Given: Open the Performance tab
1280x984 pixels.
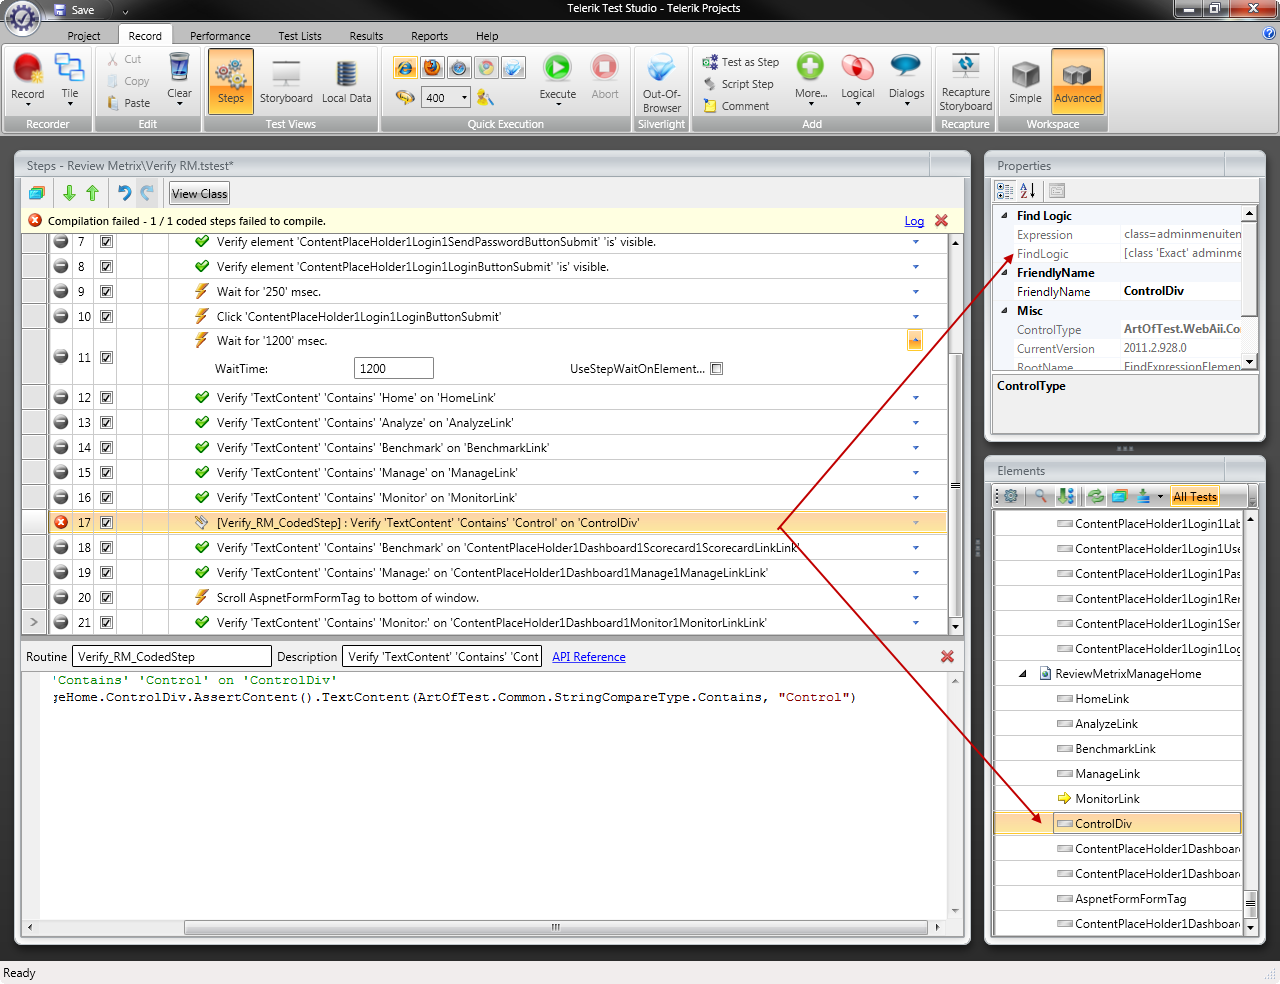Looking at the screenshot, I should coord(220,36).
